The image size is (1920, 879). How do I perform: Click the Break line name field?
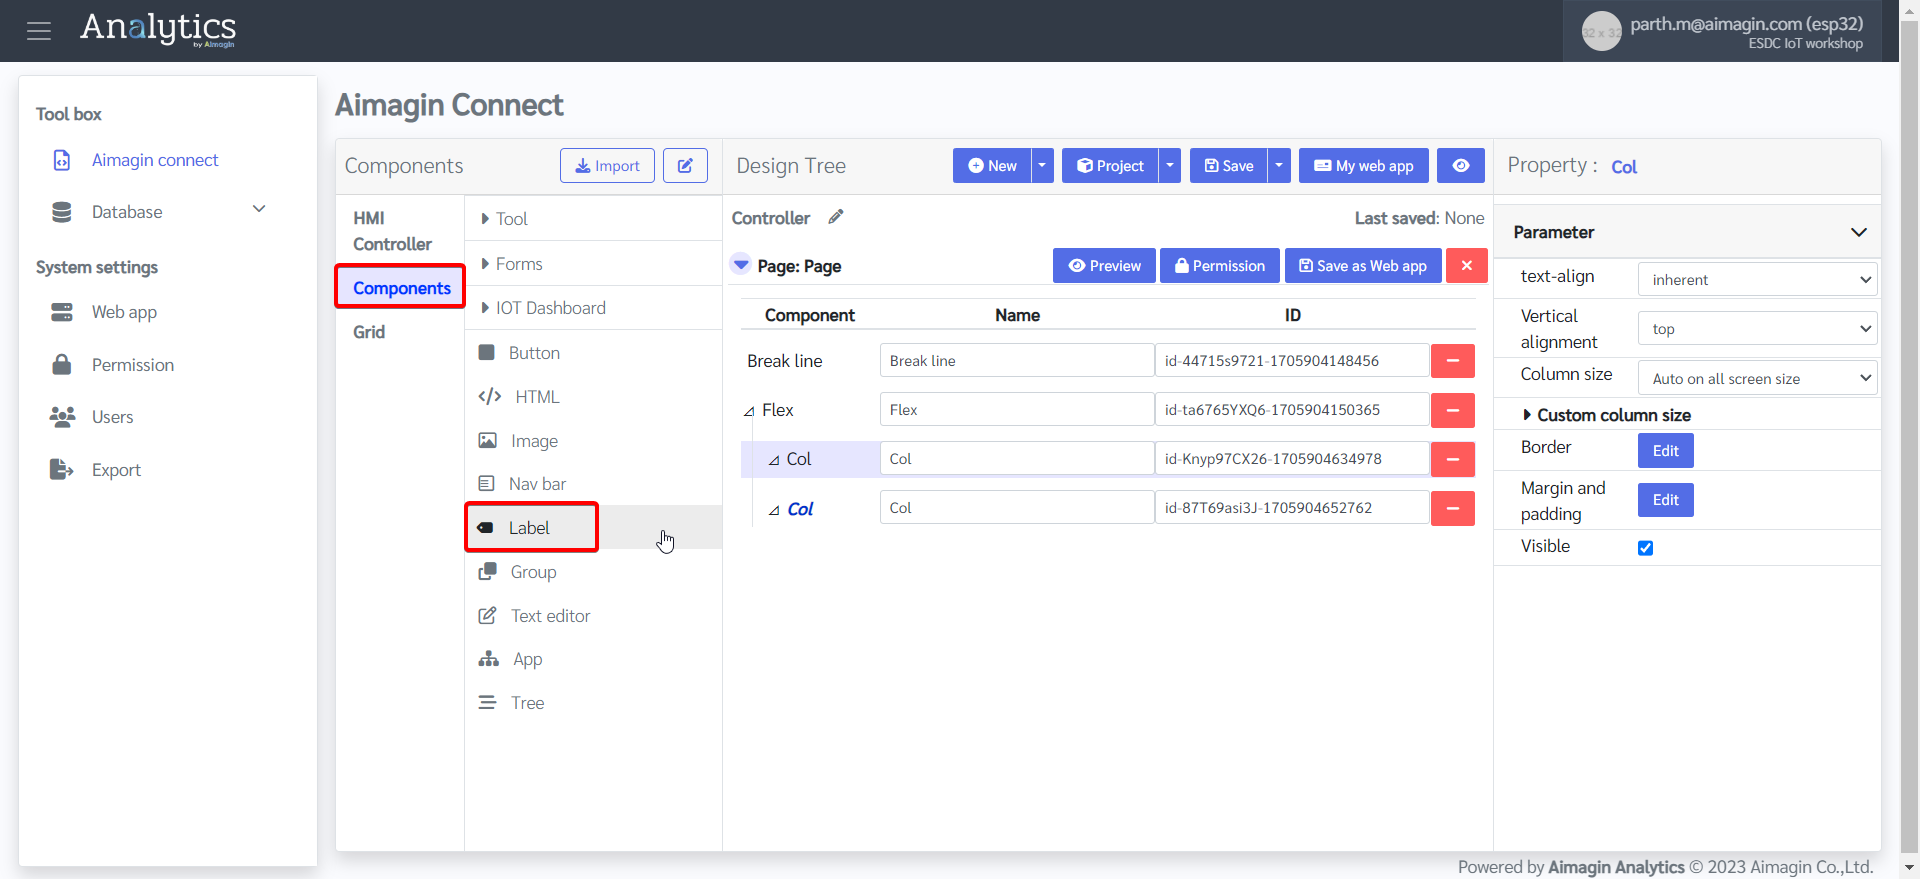click(x=1017, y=361)
